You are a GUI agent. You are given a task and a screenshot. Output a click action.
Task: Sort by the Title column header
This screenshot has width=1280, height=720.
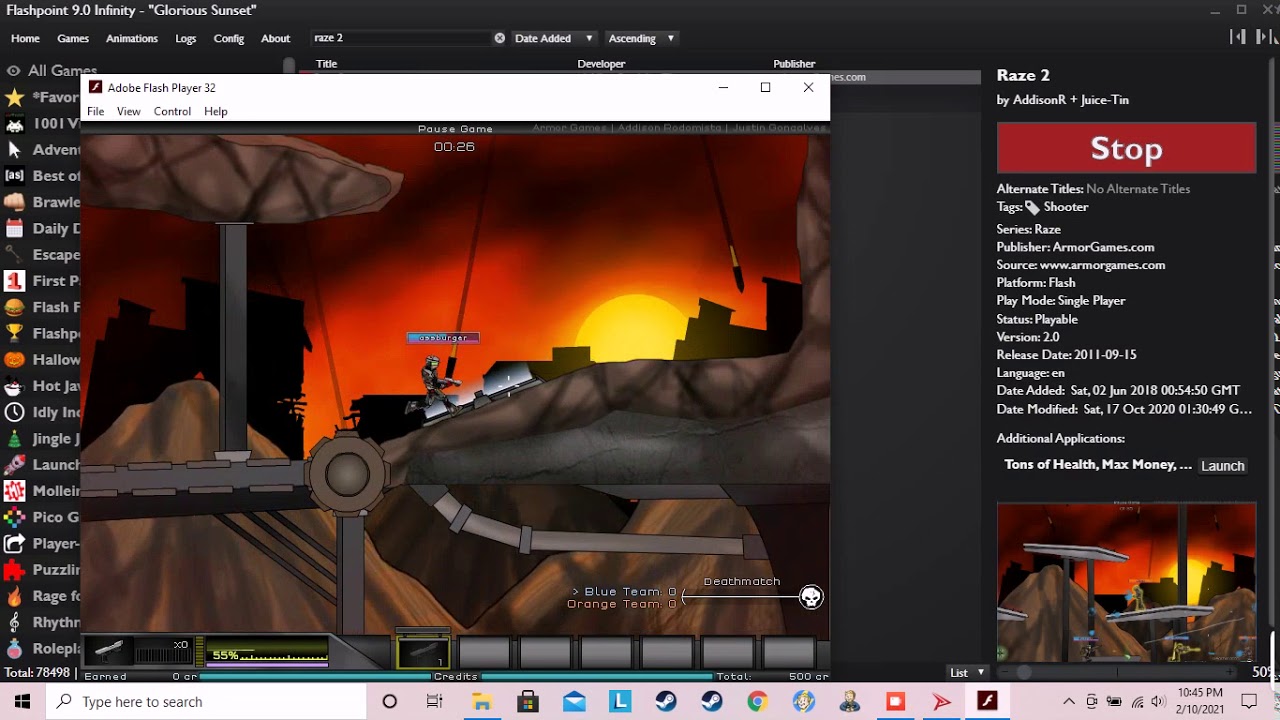[327, 64]
